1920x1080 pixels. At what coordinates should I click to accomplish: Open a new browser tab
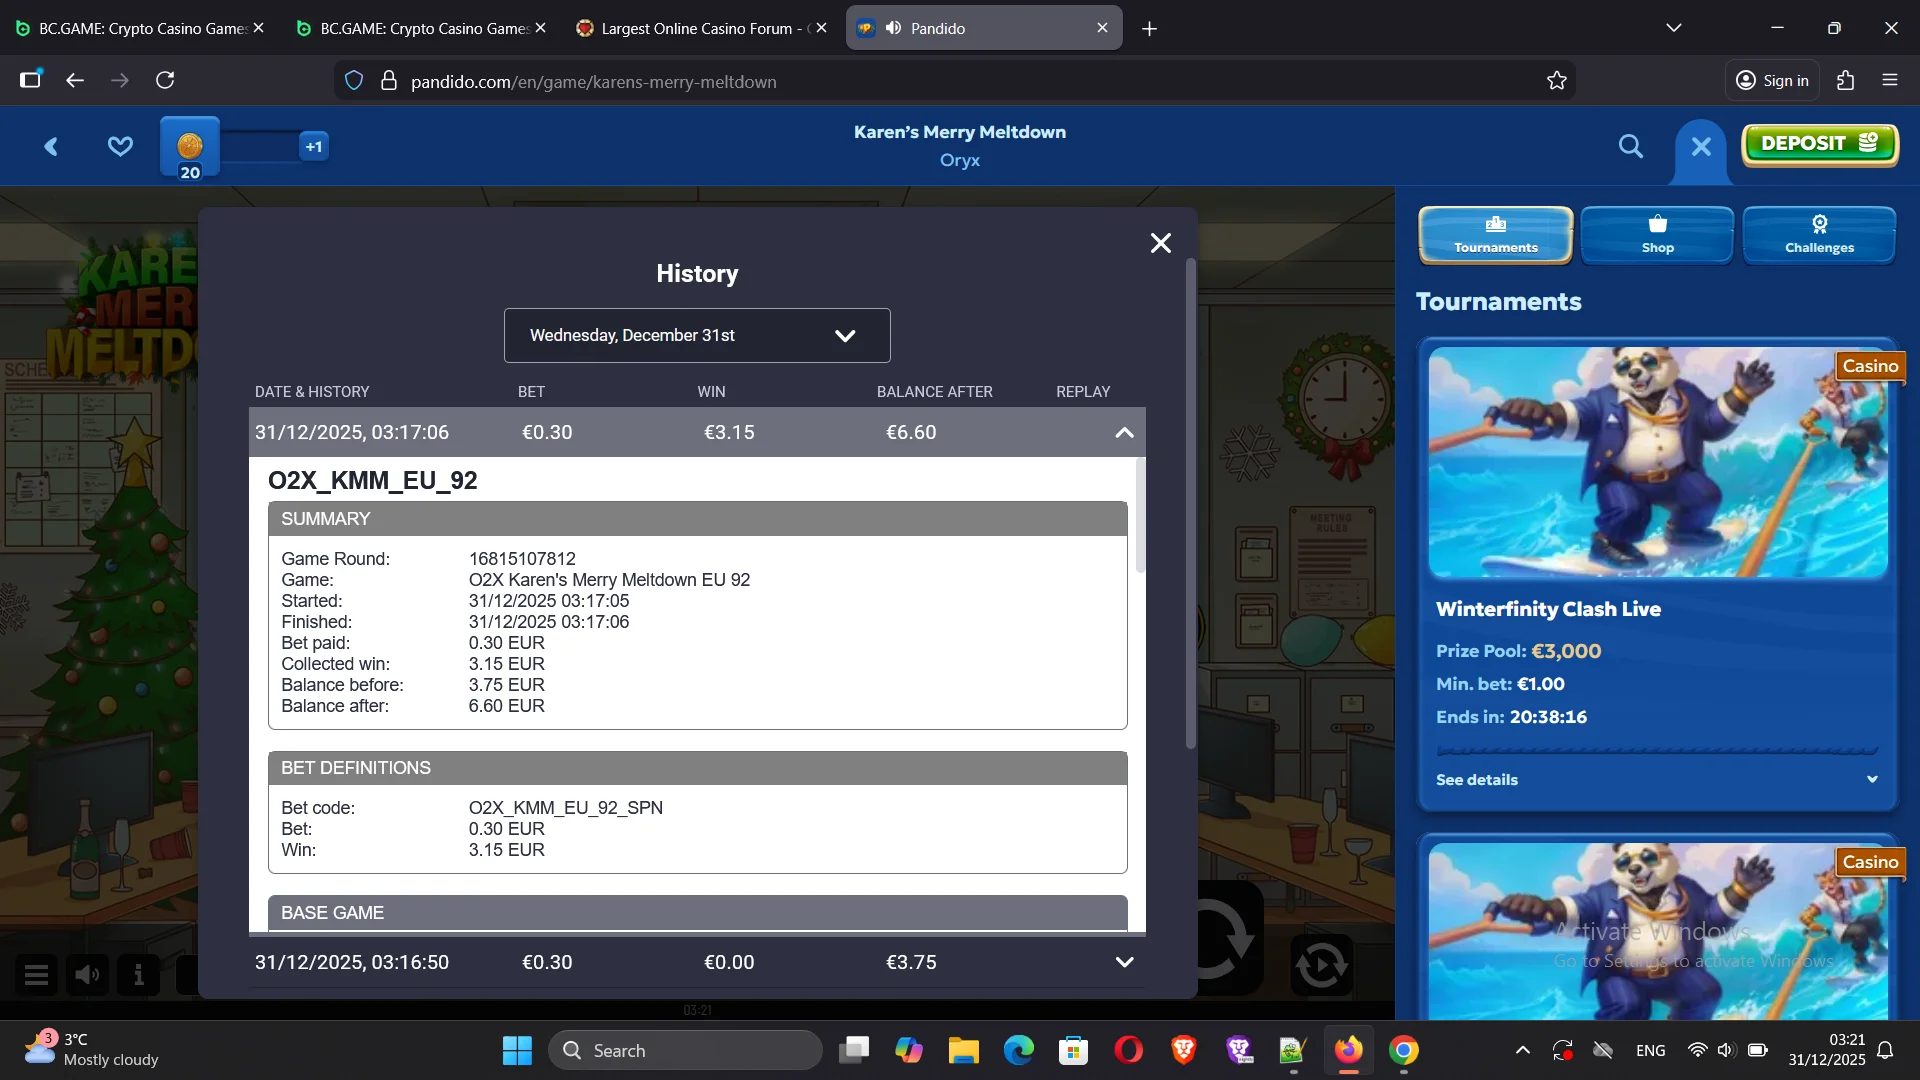pyautogui.click(x=1149, y=29)
